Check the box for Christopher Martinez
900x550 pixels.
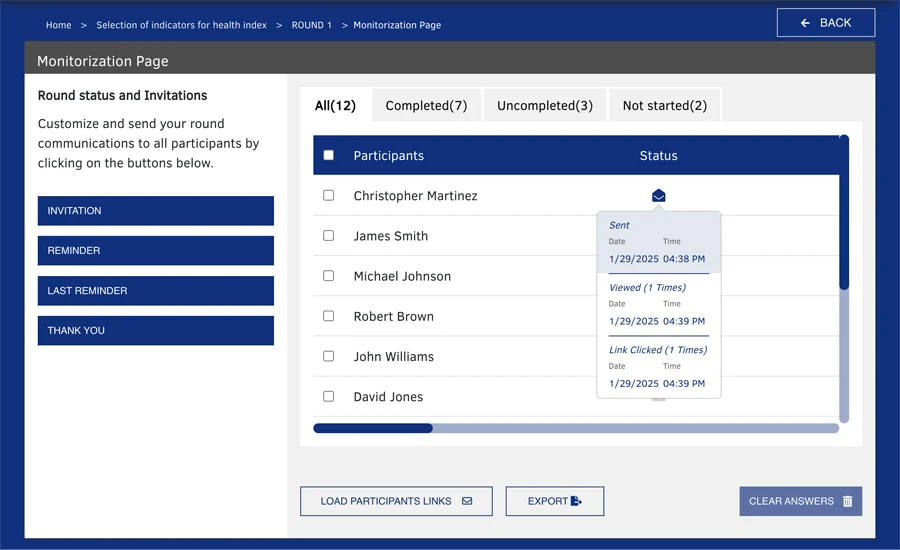[328, 195]
